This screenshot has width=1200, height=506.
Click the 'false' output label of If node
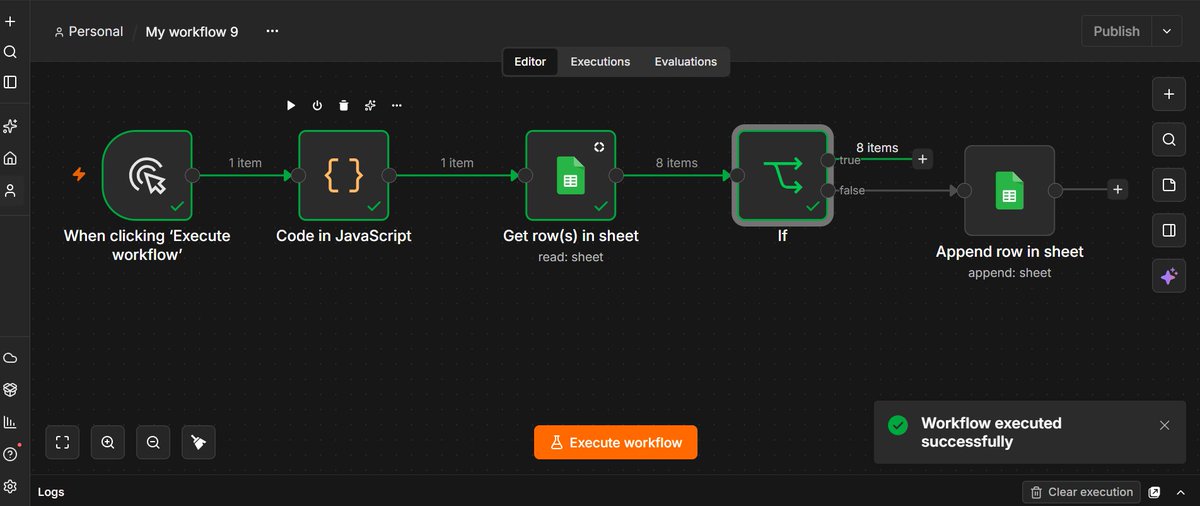(x=851, y=190)
